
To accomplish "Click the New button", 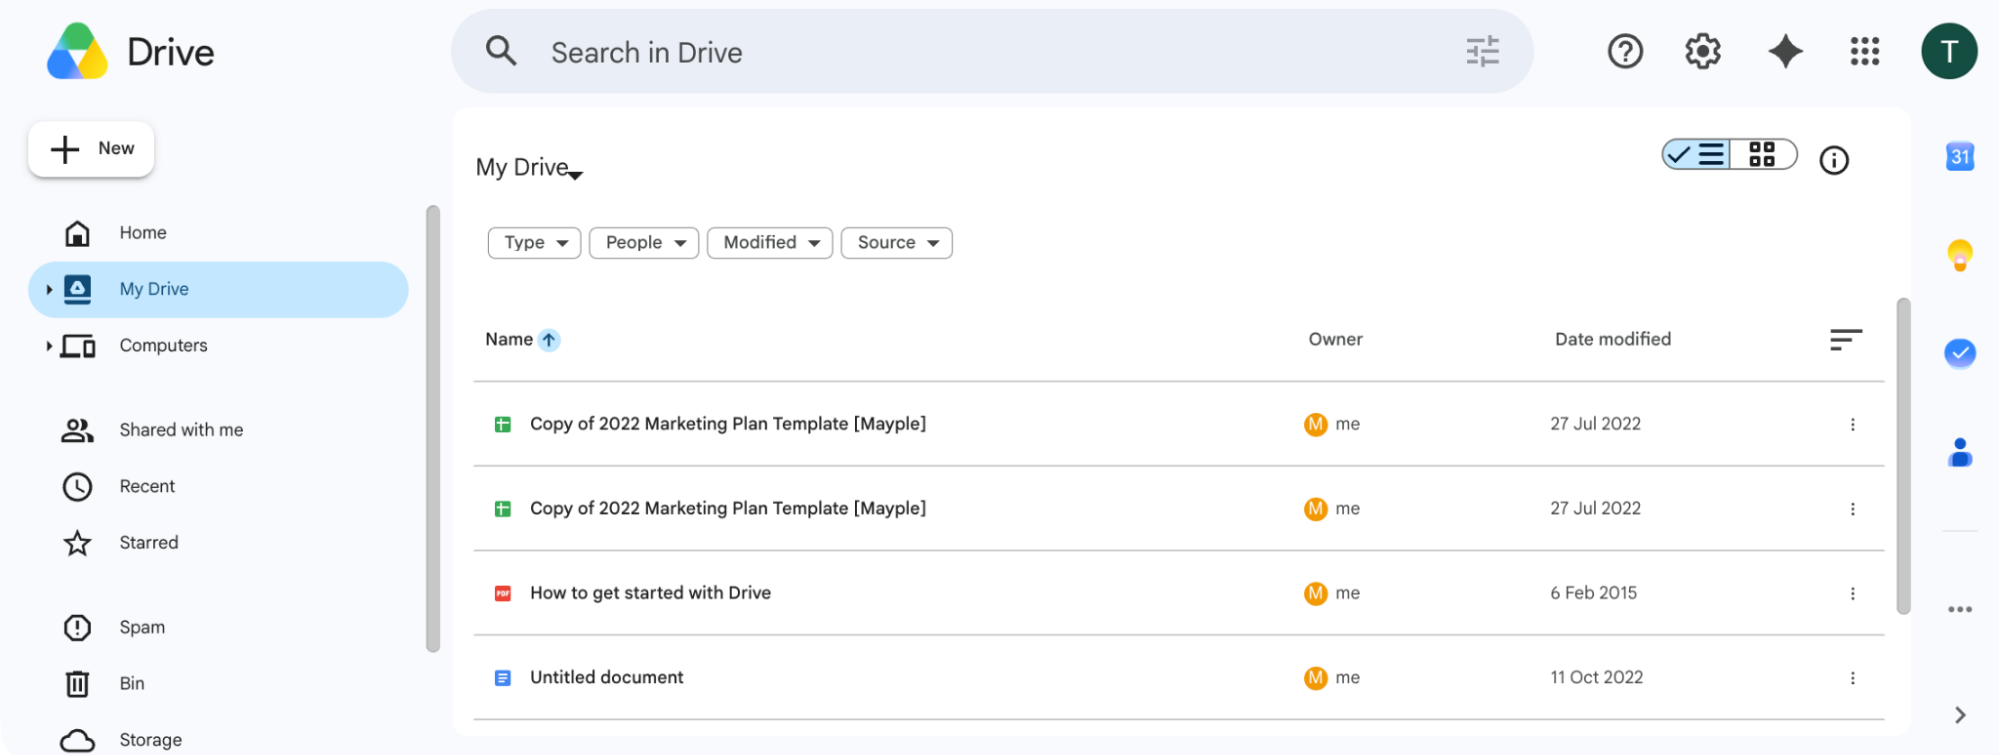I will [x=91, y=149].
